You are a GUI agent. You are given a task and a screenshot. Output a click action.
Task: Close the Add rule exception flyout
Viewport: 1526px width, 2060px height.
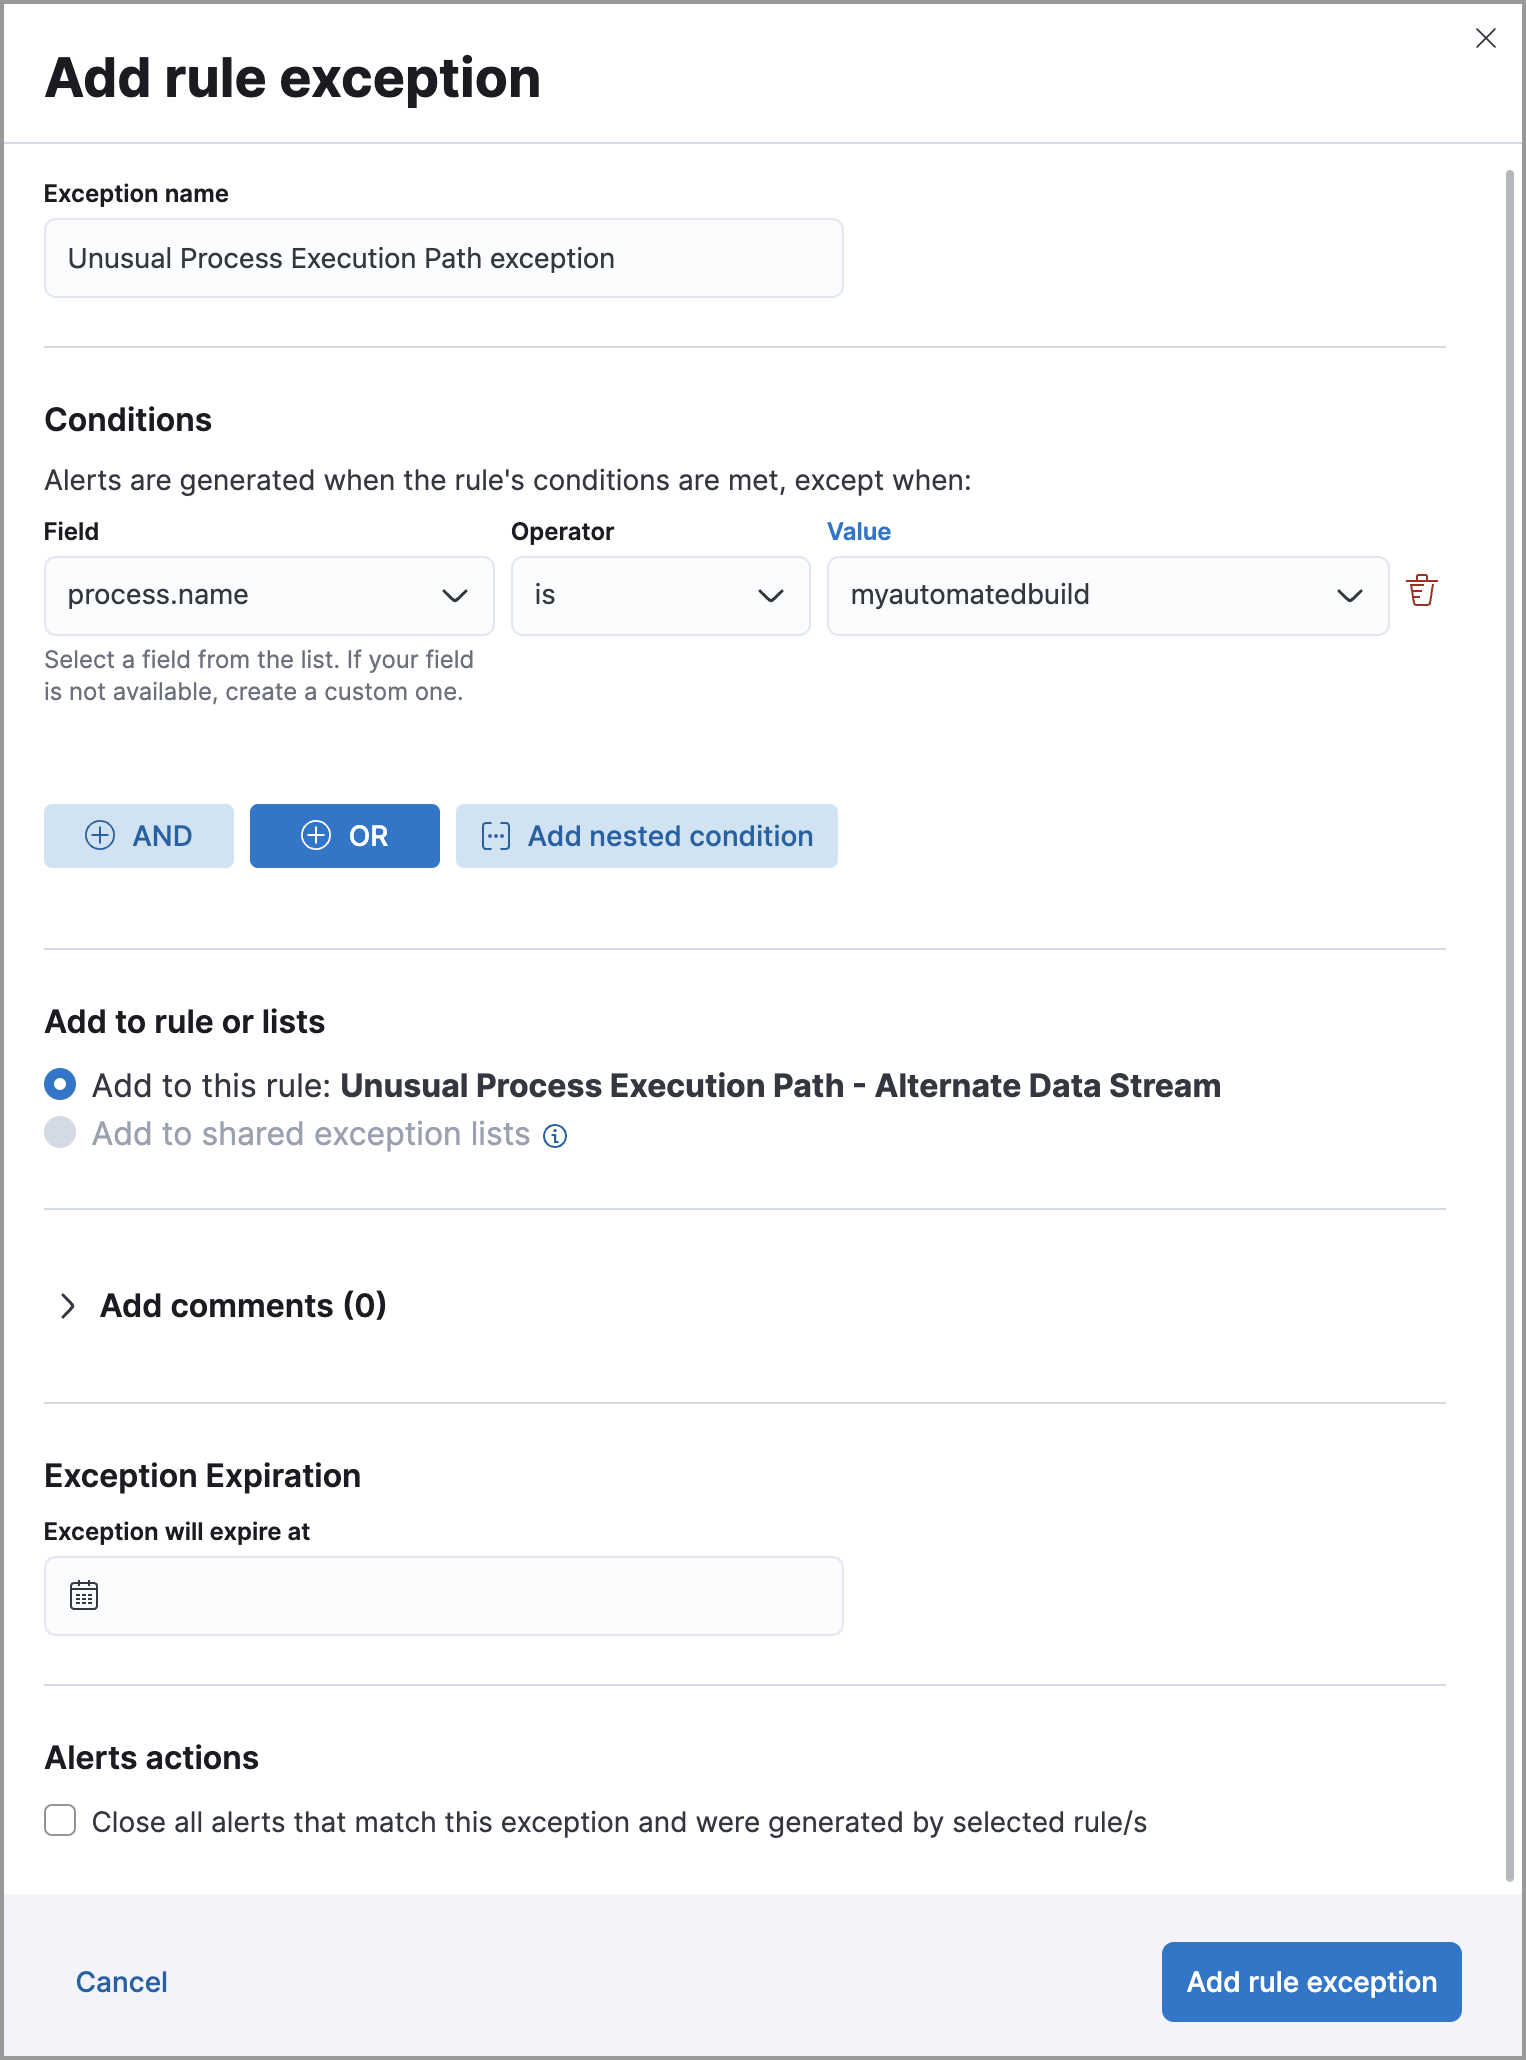click(1485, 38)
